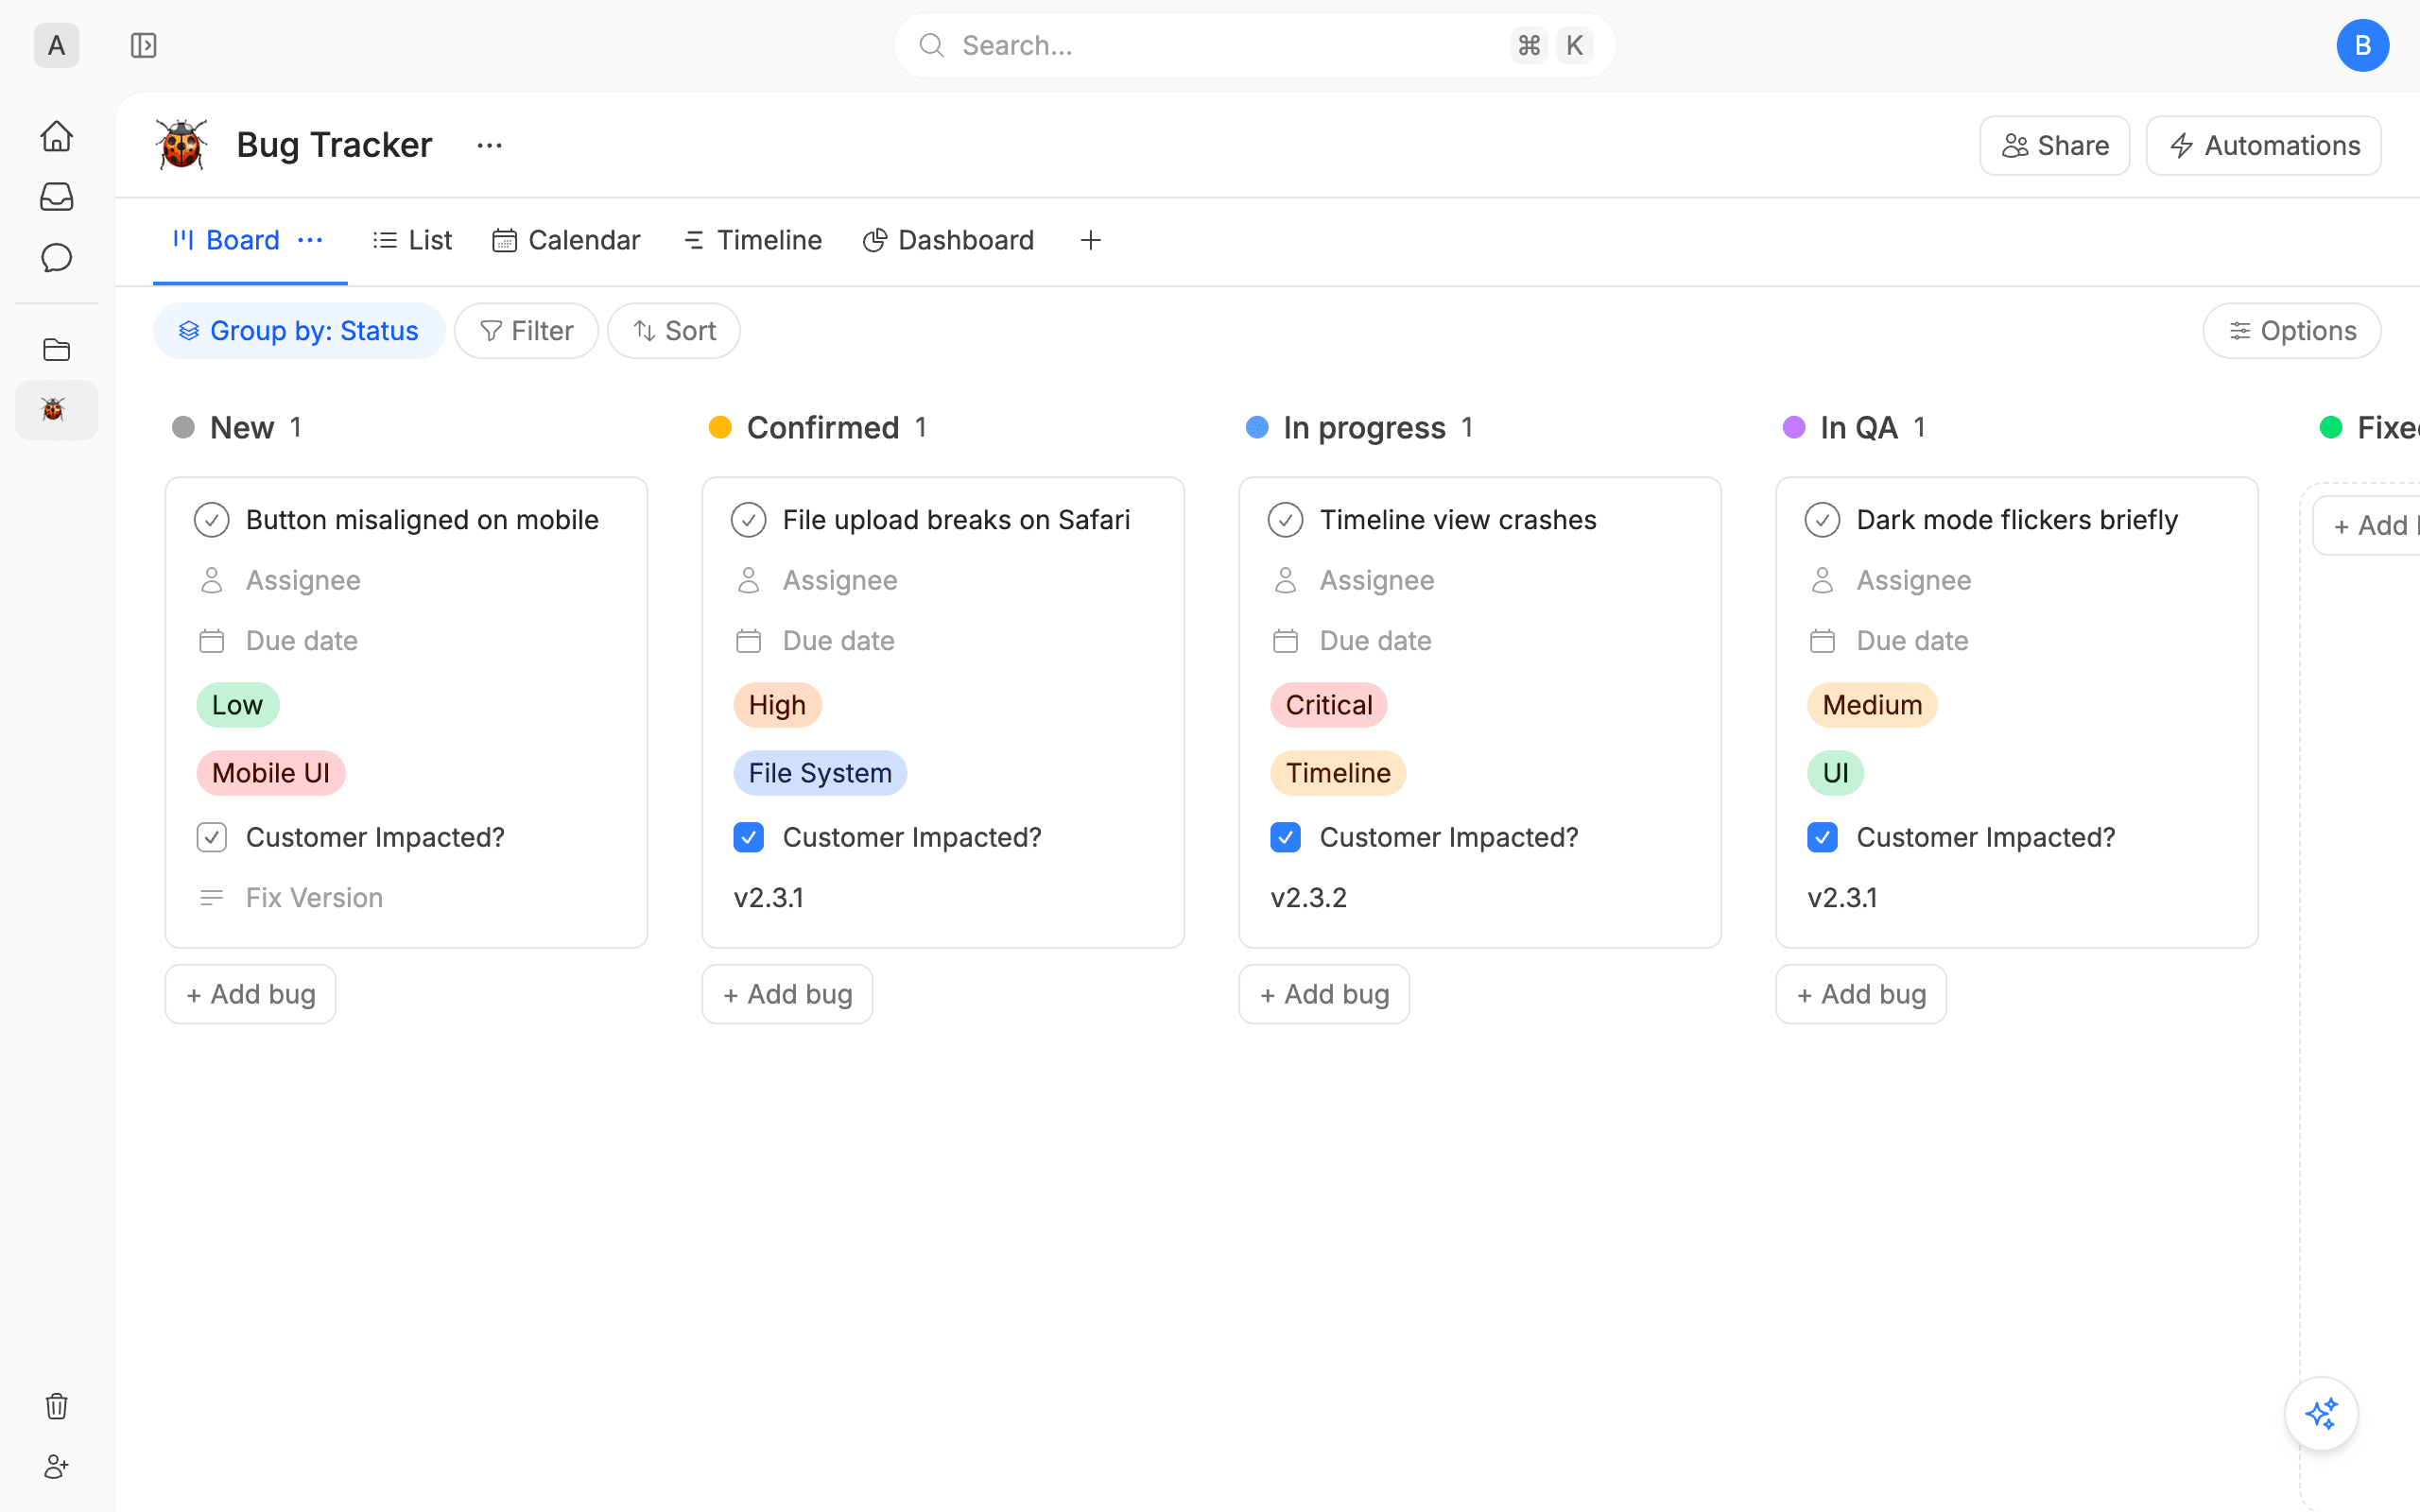Click v2.3.2 fix version text
This screenshot has width=2420, height=1512.
point(1308,898)
